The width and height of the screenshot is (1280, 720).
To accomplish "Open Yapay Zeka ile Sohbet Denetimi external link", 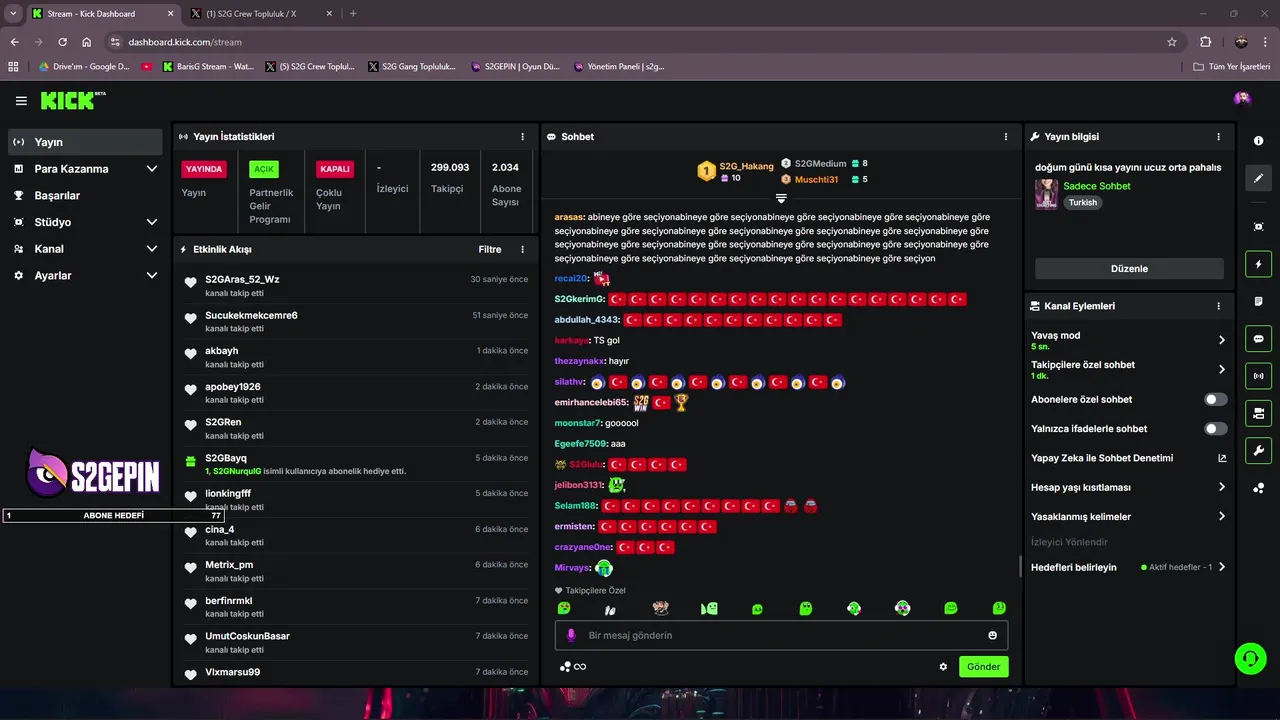I will tap(1221, 458).
